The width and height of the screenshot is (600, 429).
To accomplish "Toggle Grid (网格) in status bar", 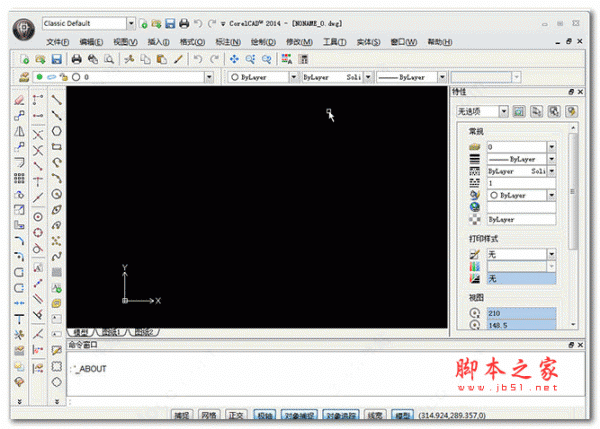I will (x=209, y=415).
